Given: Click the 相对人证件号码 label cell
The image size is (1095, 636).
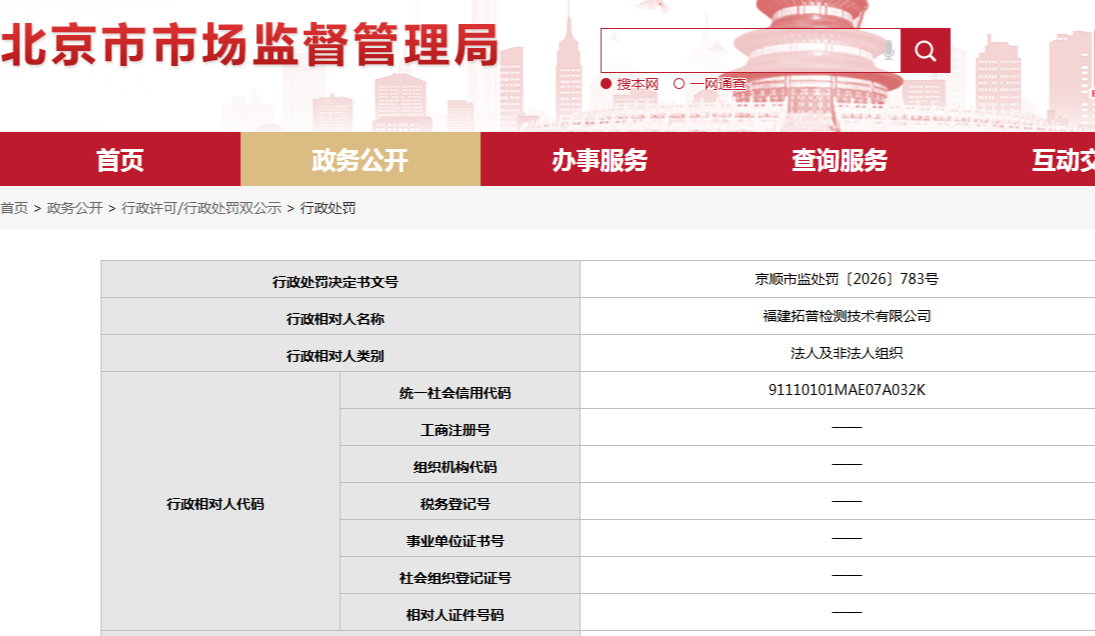Looking at the screenshot, I should pos(460,612).
